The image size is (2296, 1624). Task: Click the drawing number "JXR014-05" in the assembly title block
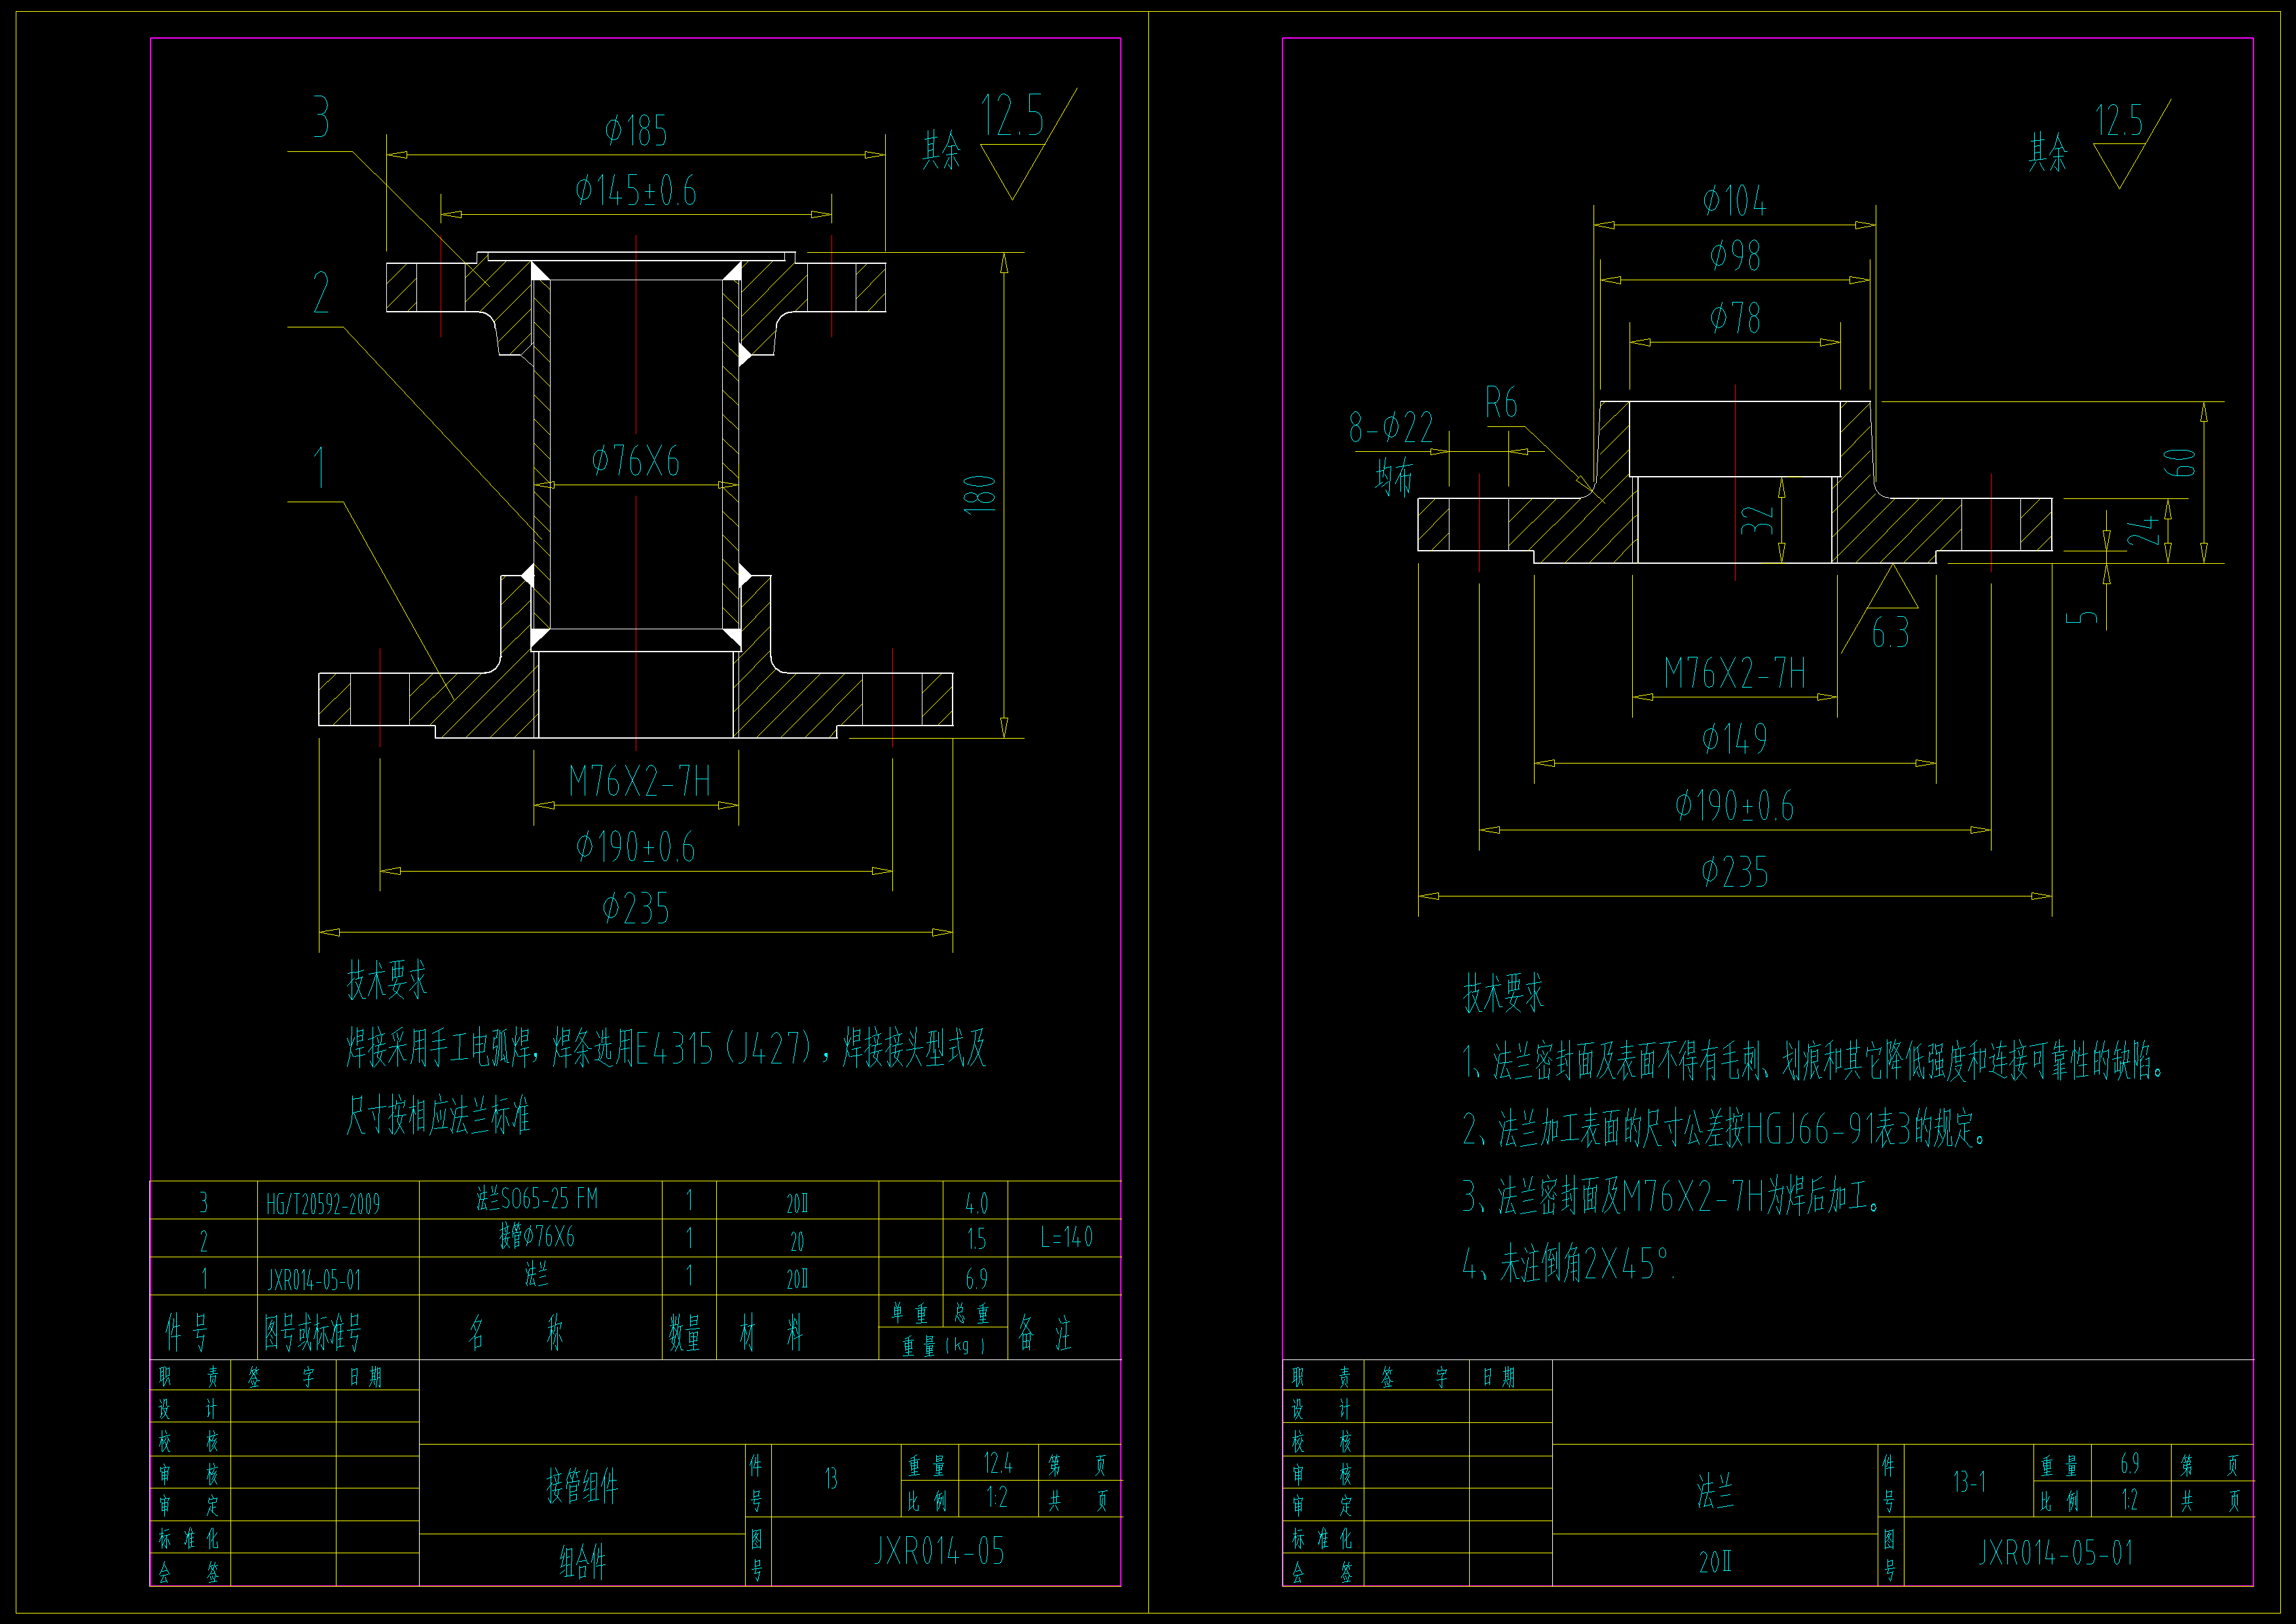tap(939, 1552)
